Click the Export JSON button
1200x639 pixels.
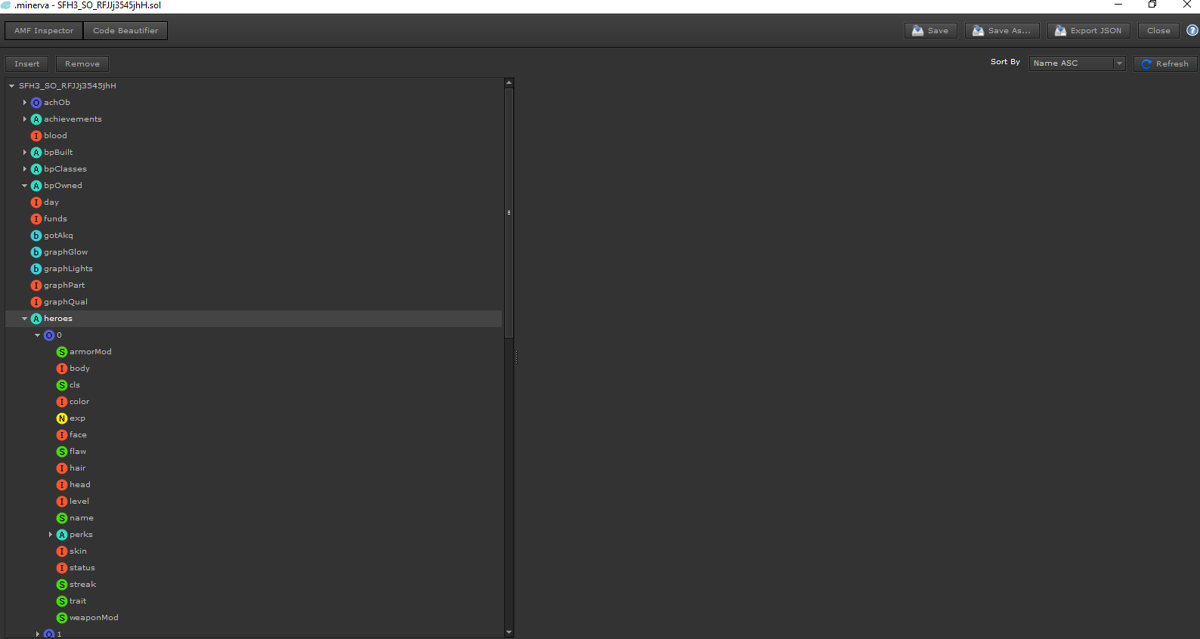pyautogui.click(x=1088, y=31)
